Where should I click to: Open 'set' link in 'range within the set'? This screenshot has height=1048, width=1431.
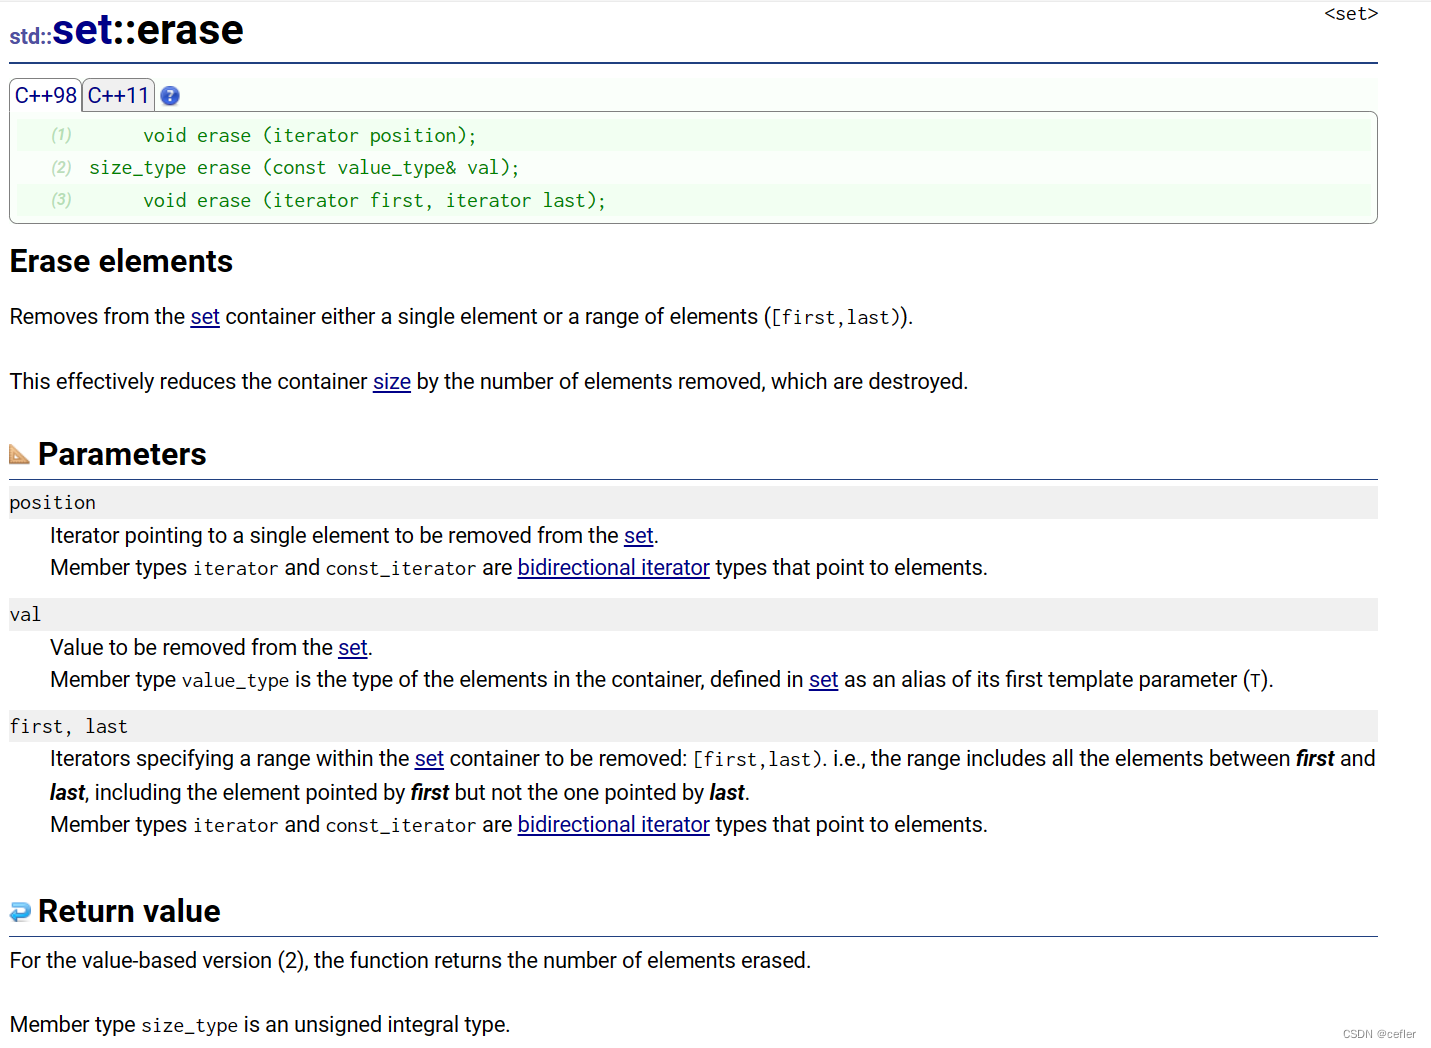[x=429, y=759]
